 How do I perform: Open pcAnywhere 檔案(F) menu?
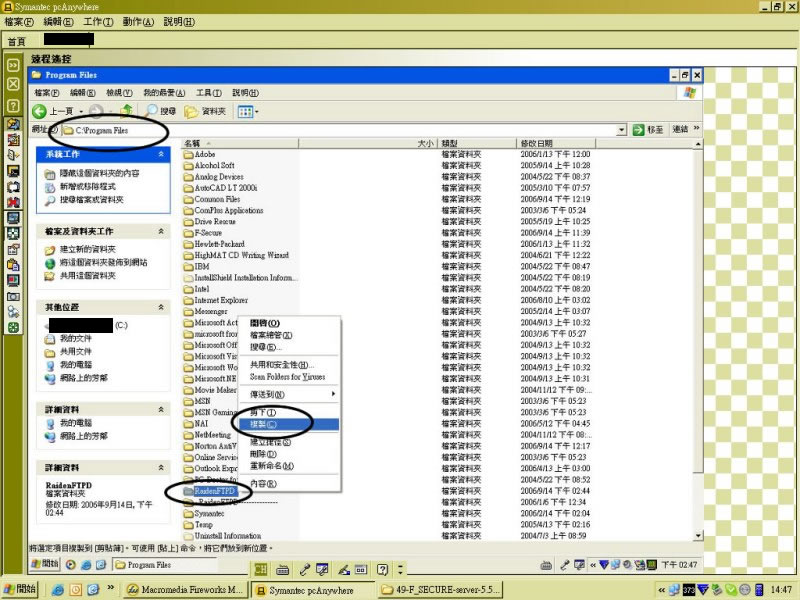click(x=19, y=22)
